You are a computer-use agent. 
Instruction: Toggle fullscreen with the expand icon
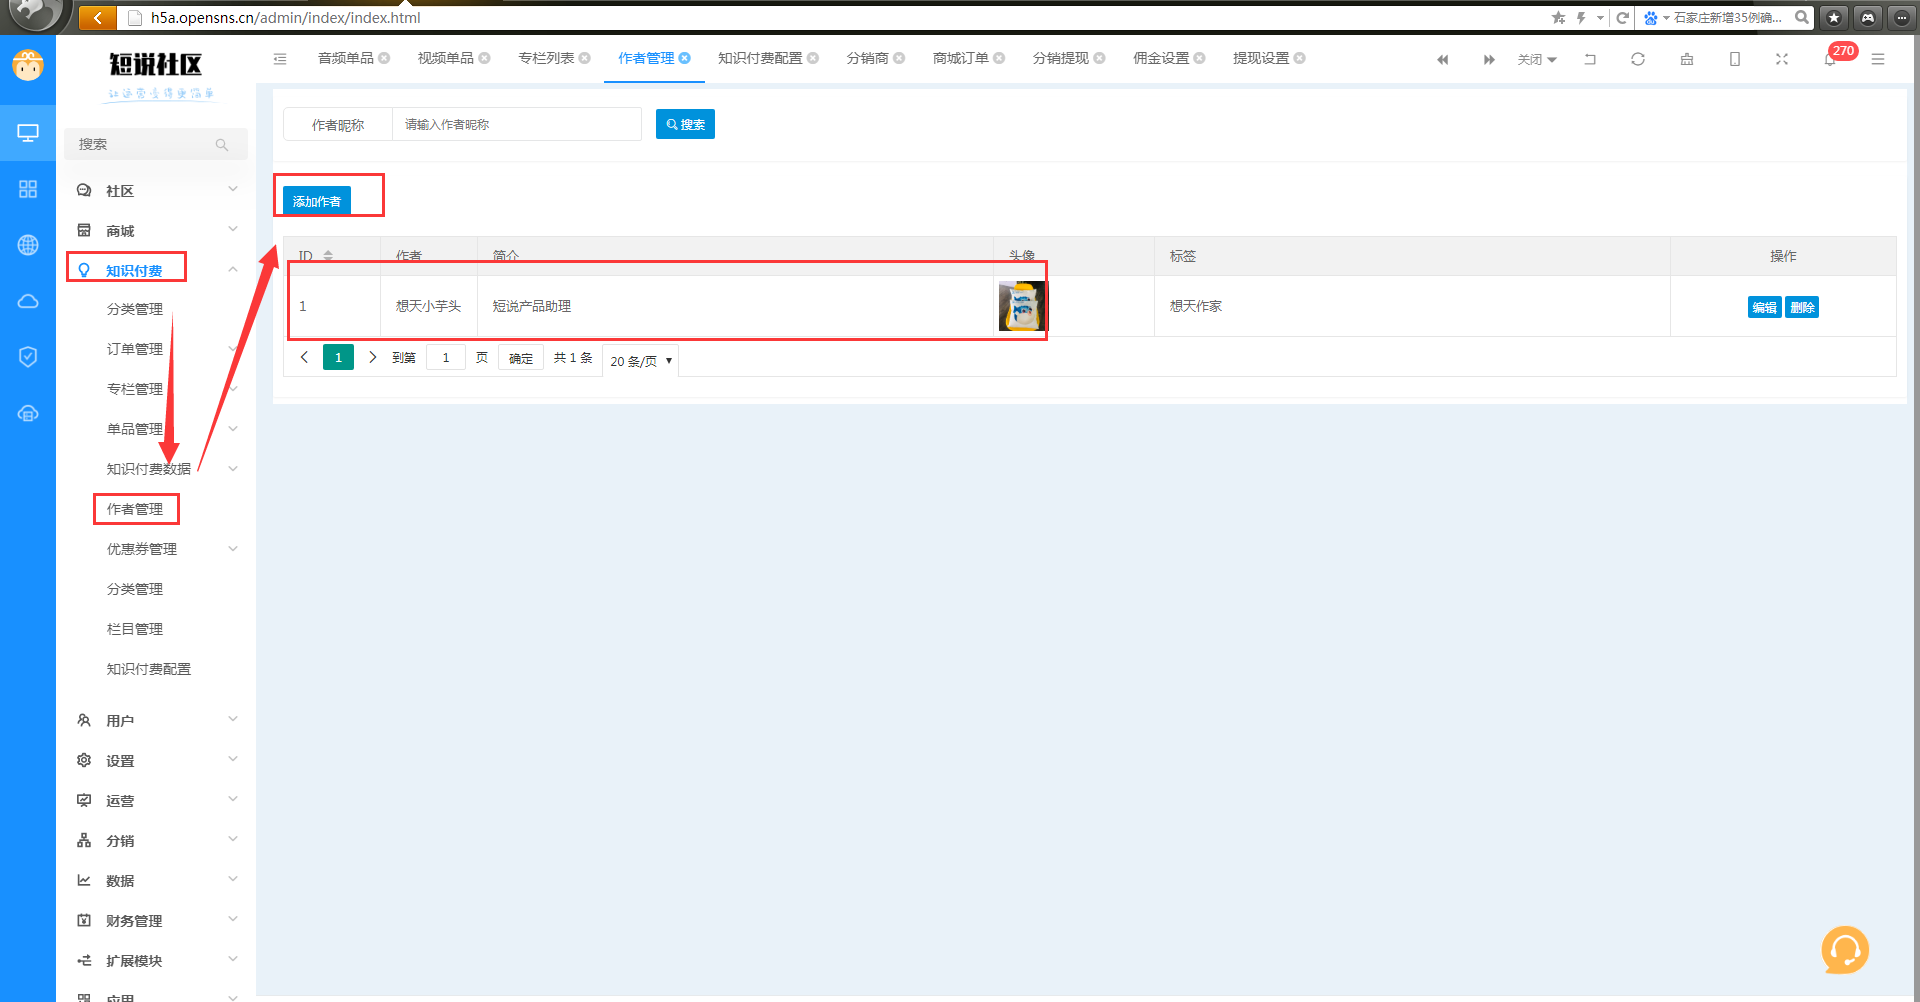pos(1782,59)
